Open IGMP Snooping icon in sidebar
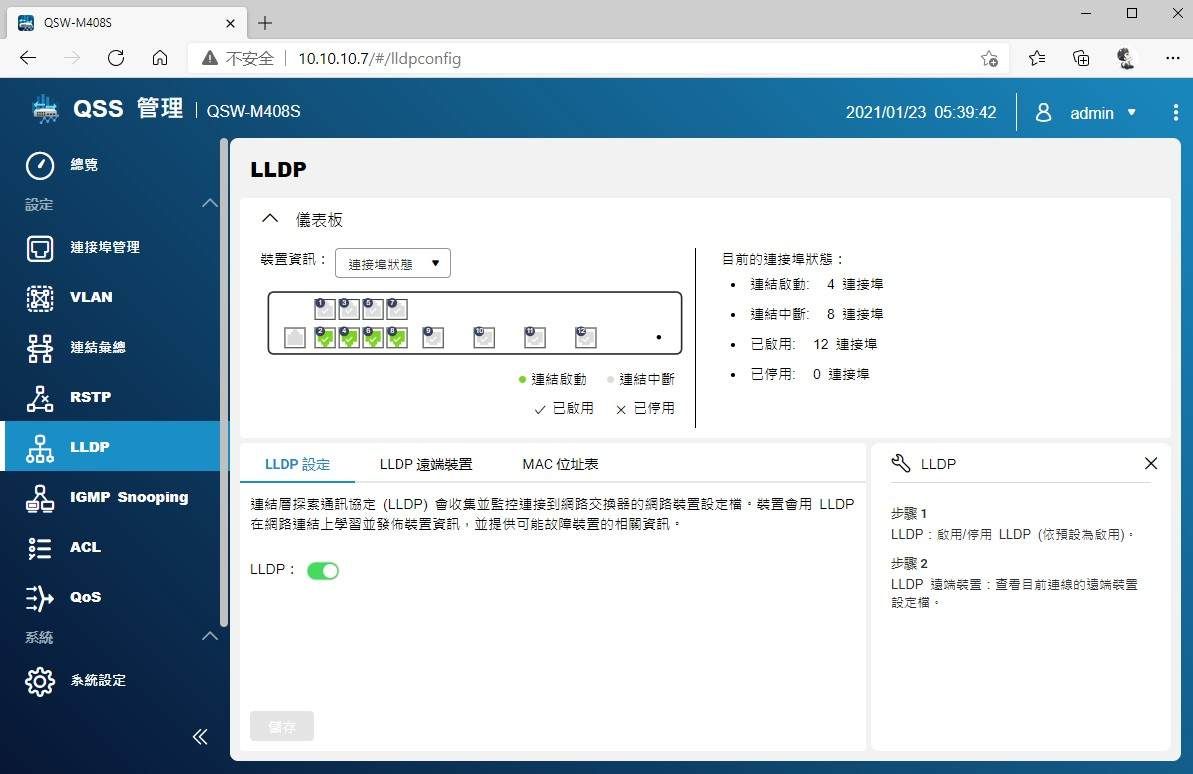The width and height of the screenshot is (1193, 774). pos(40,497)
